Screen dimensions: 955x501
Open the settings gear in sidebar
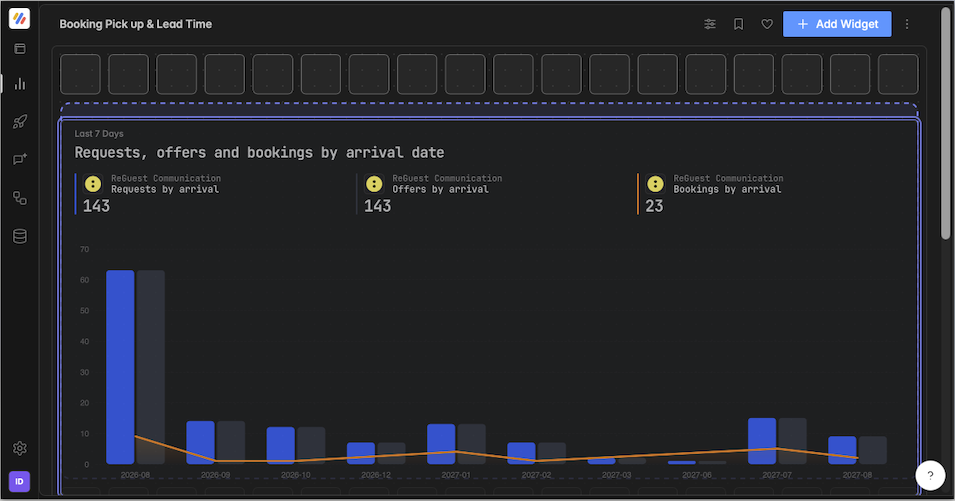pyautogui.click(x=19, y=448)
